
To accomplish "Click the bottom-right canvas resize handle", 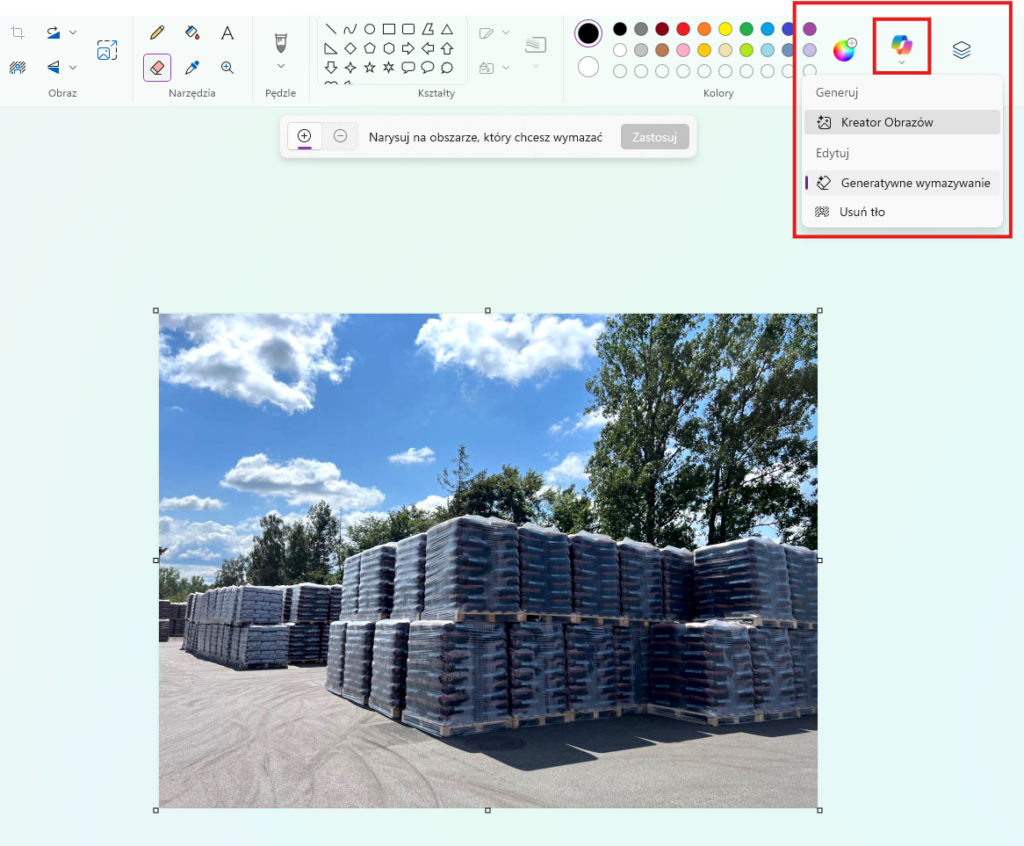I will pyautogui.click(x=820, y=810).
